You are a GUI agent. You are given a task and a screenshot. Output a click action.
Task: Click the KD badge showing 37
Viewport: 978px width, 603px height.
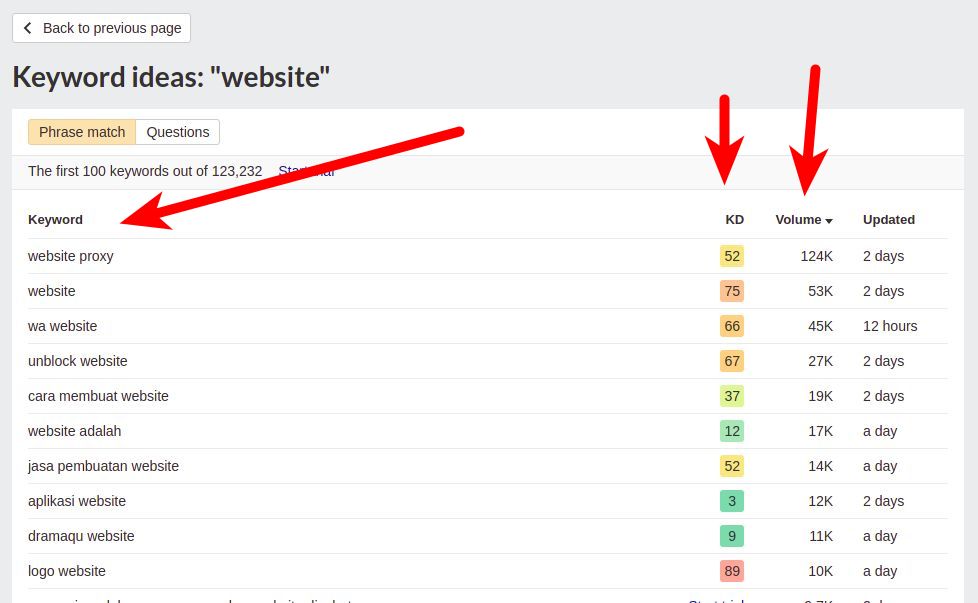(x=732, y=396)
